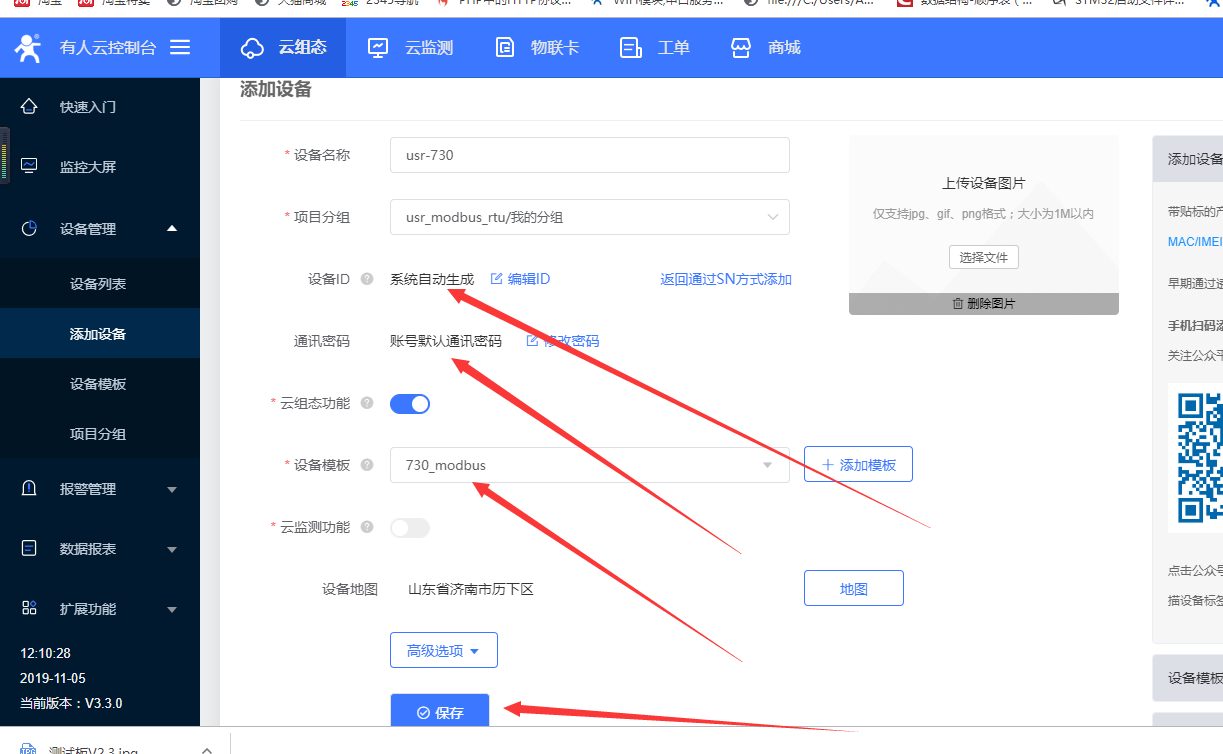
Task: Open the 设备模板 dropdown showing 730_modbus
Action: coord(589,465)
